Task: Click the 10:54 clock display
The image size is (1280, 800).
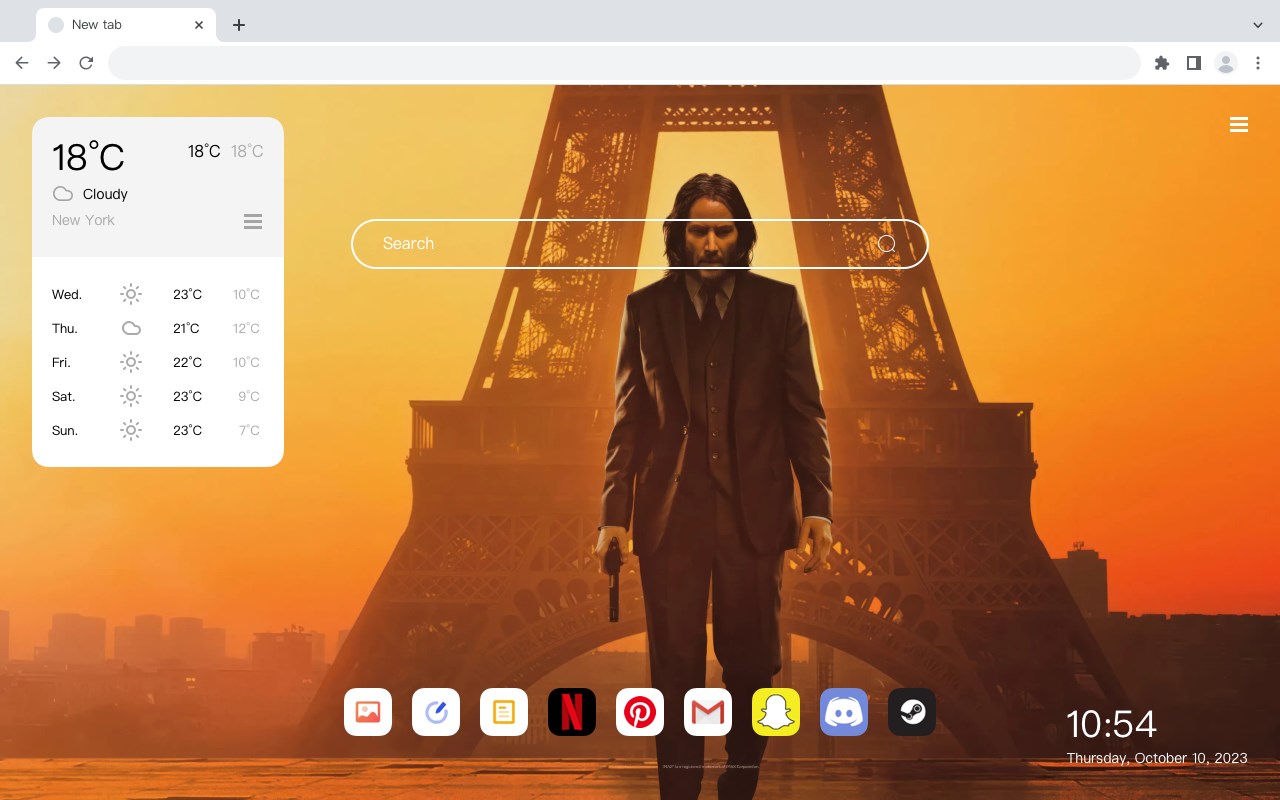Action: 1111,724
